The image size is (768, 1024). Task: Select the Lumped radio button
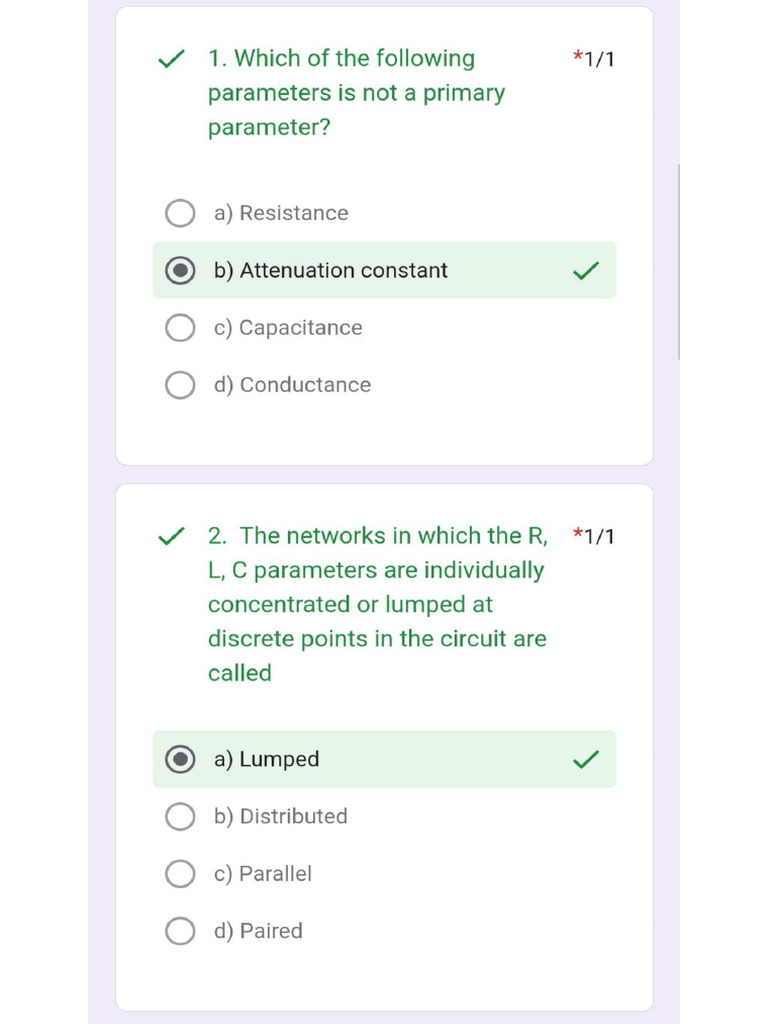pyautogui.click(x=180, y=760)
